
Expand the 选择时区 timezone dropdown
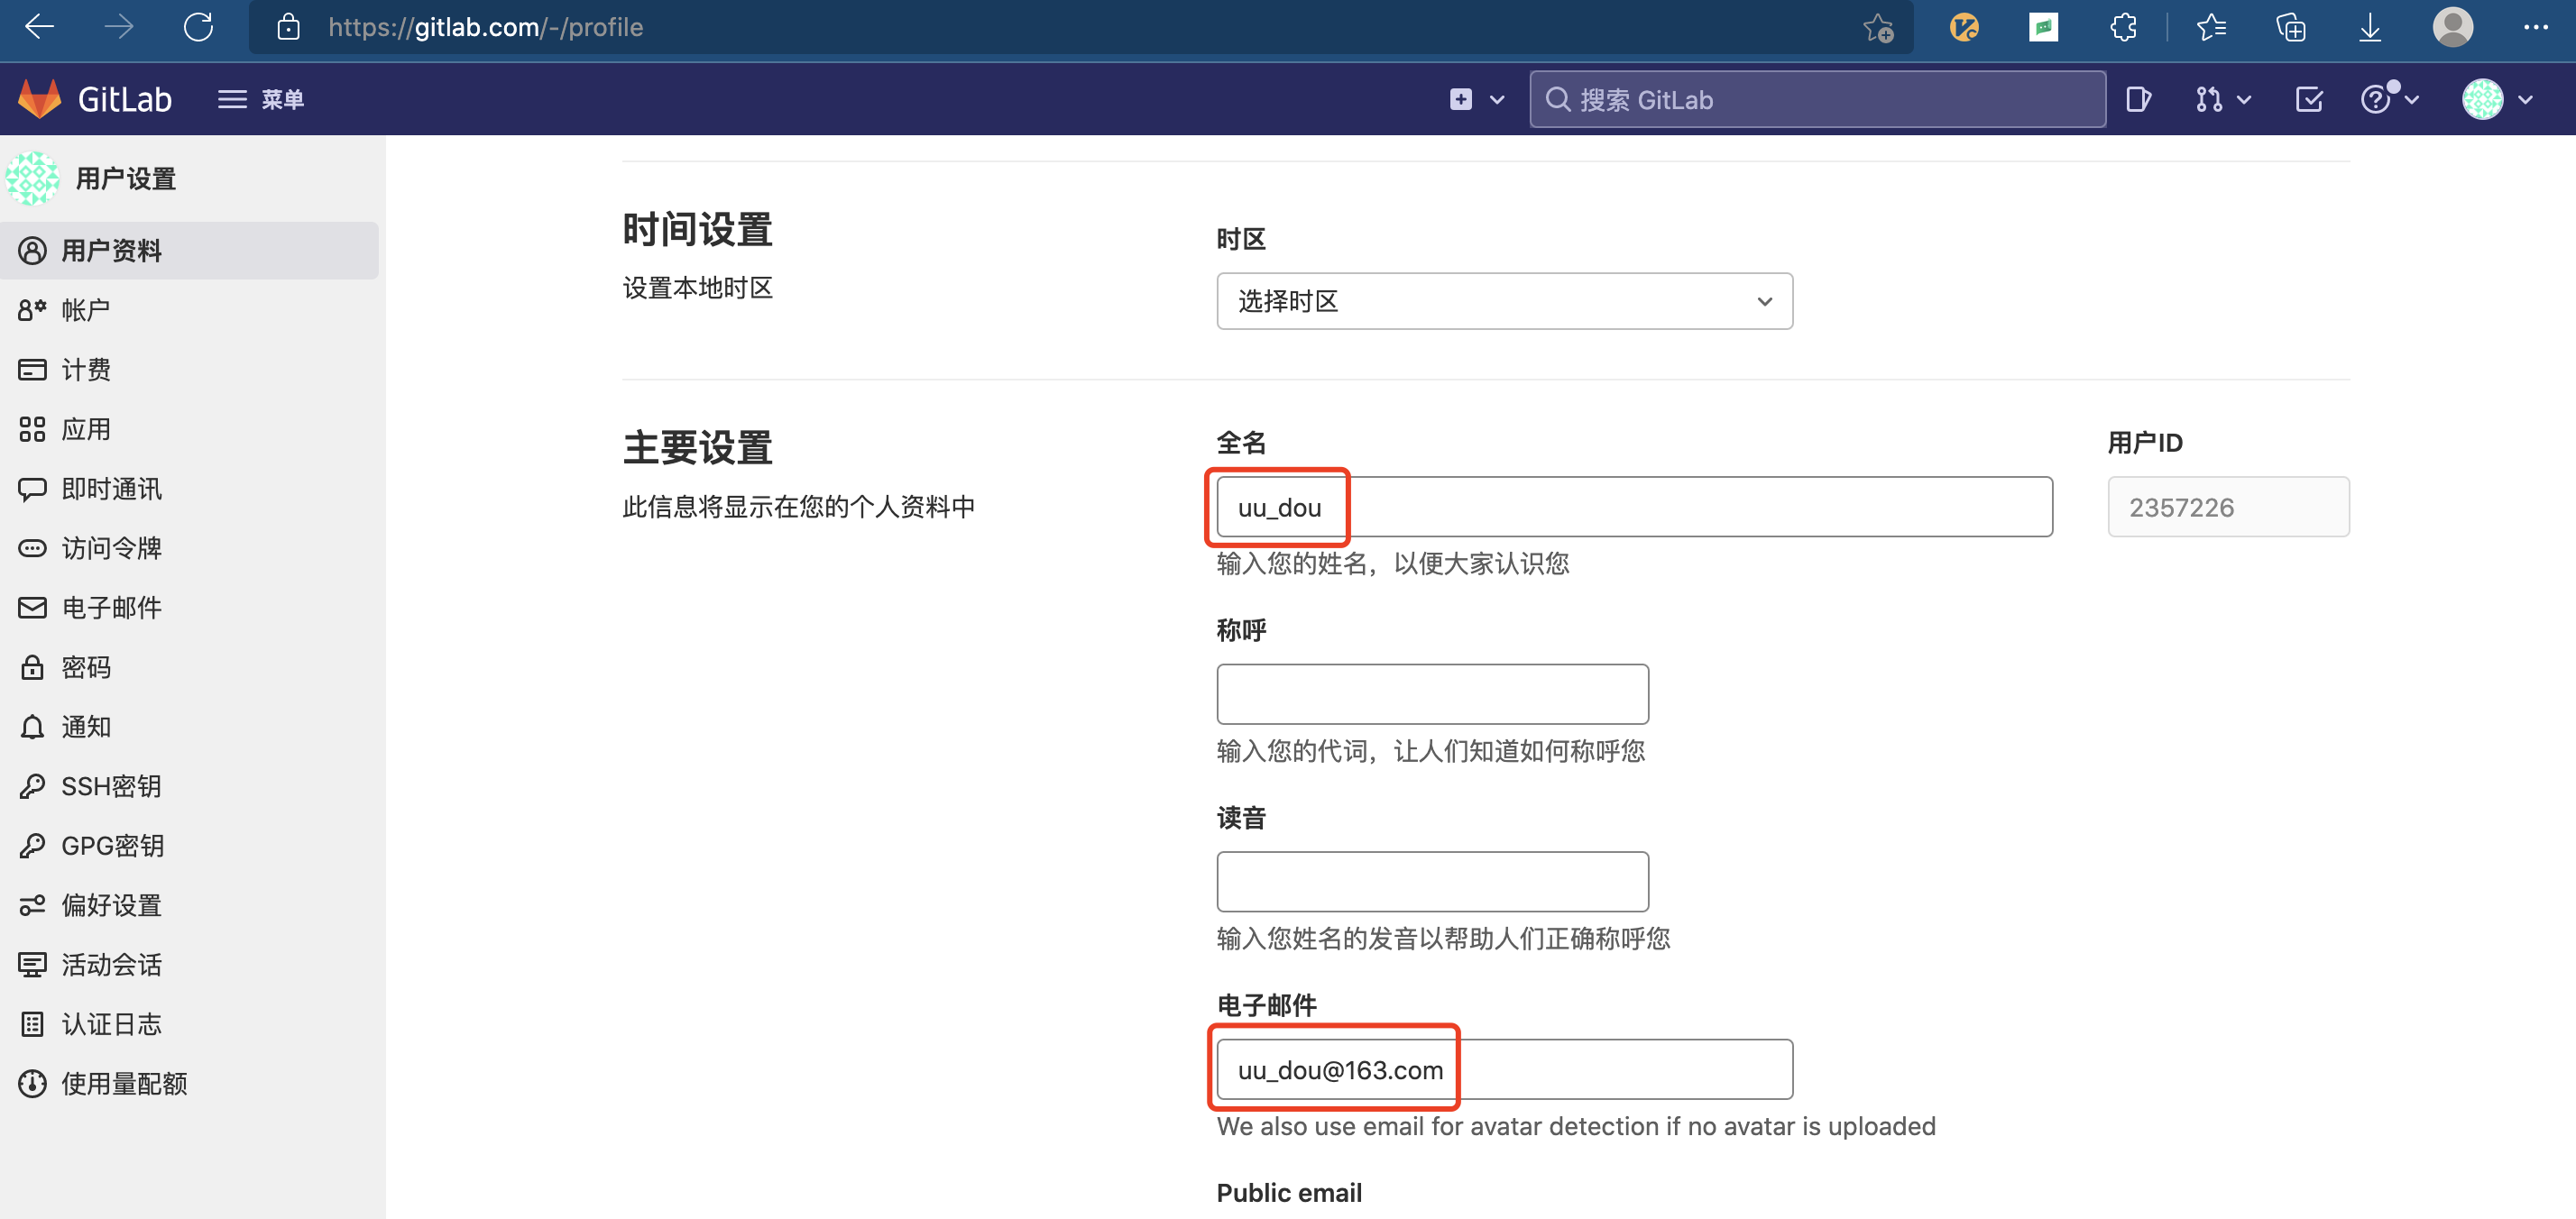(1504, 301)
